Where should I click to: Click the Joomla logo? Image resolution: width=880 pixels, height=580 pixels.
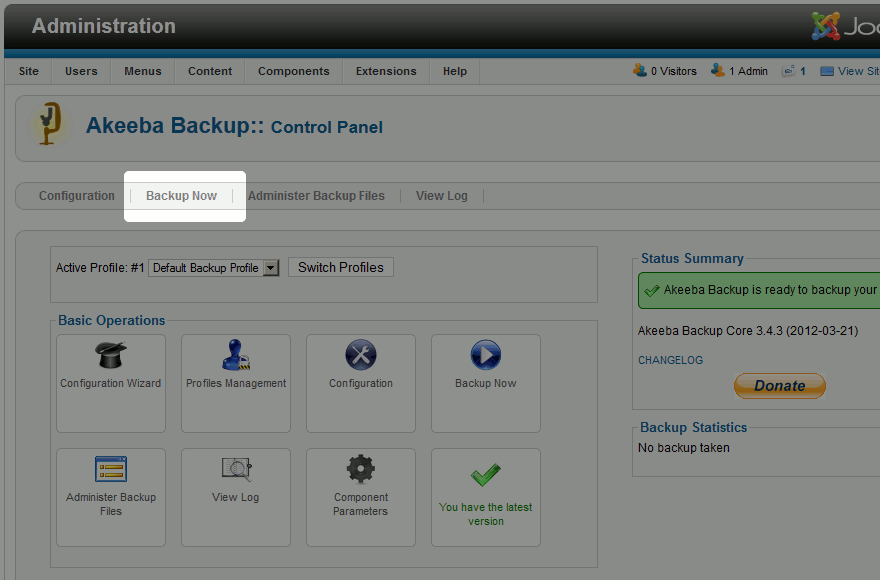(845, 26)
